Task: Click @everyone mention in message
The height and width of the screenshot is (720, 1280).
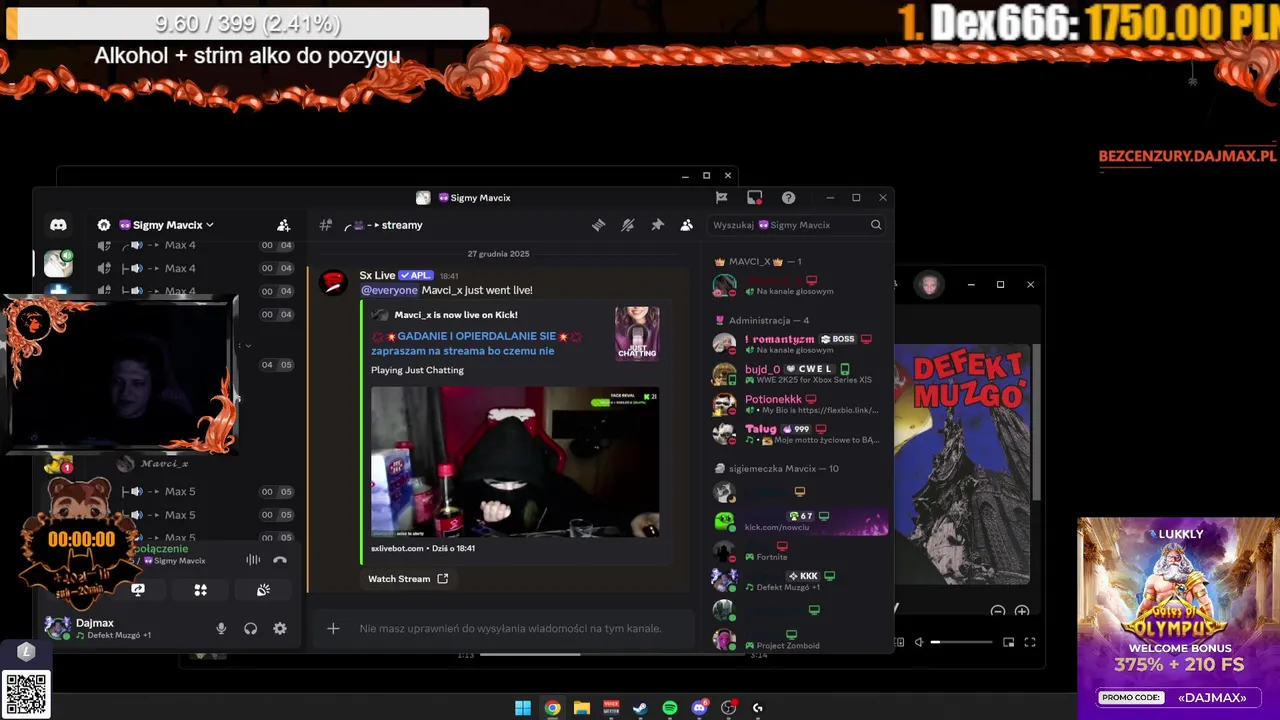Action: 389,290
